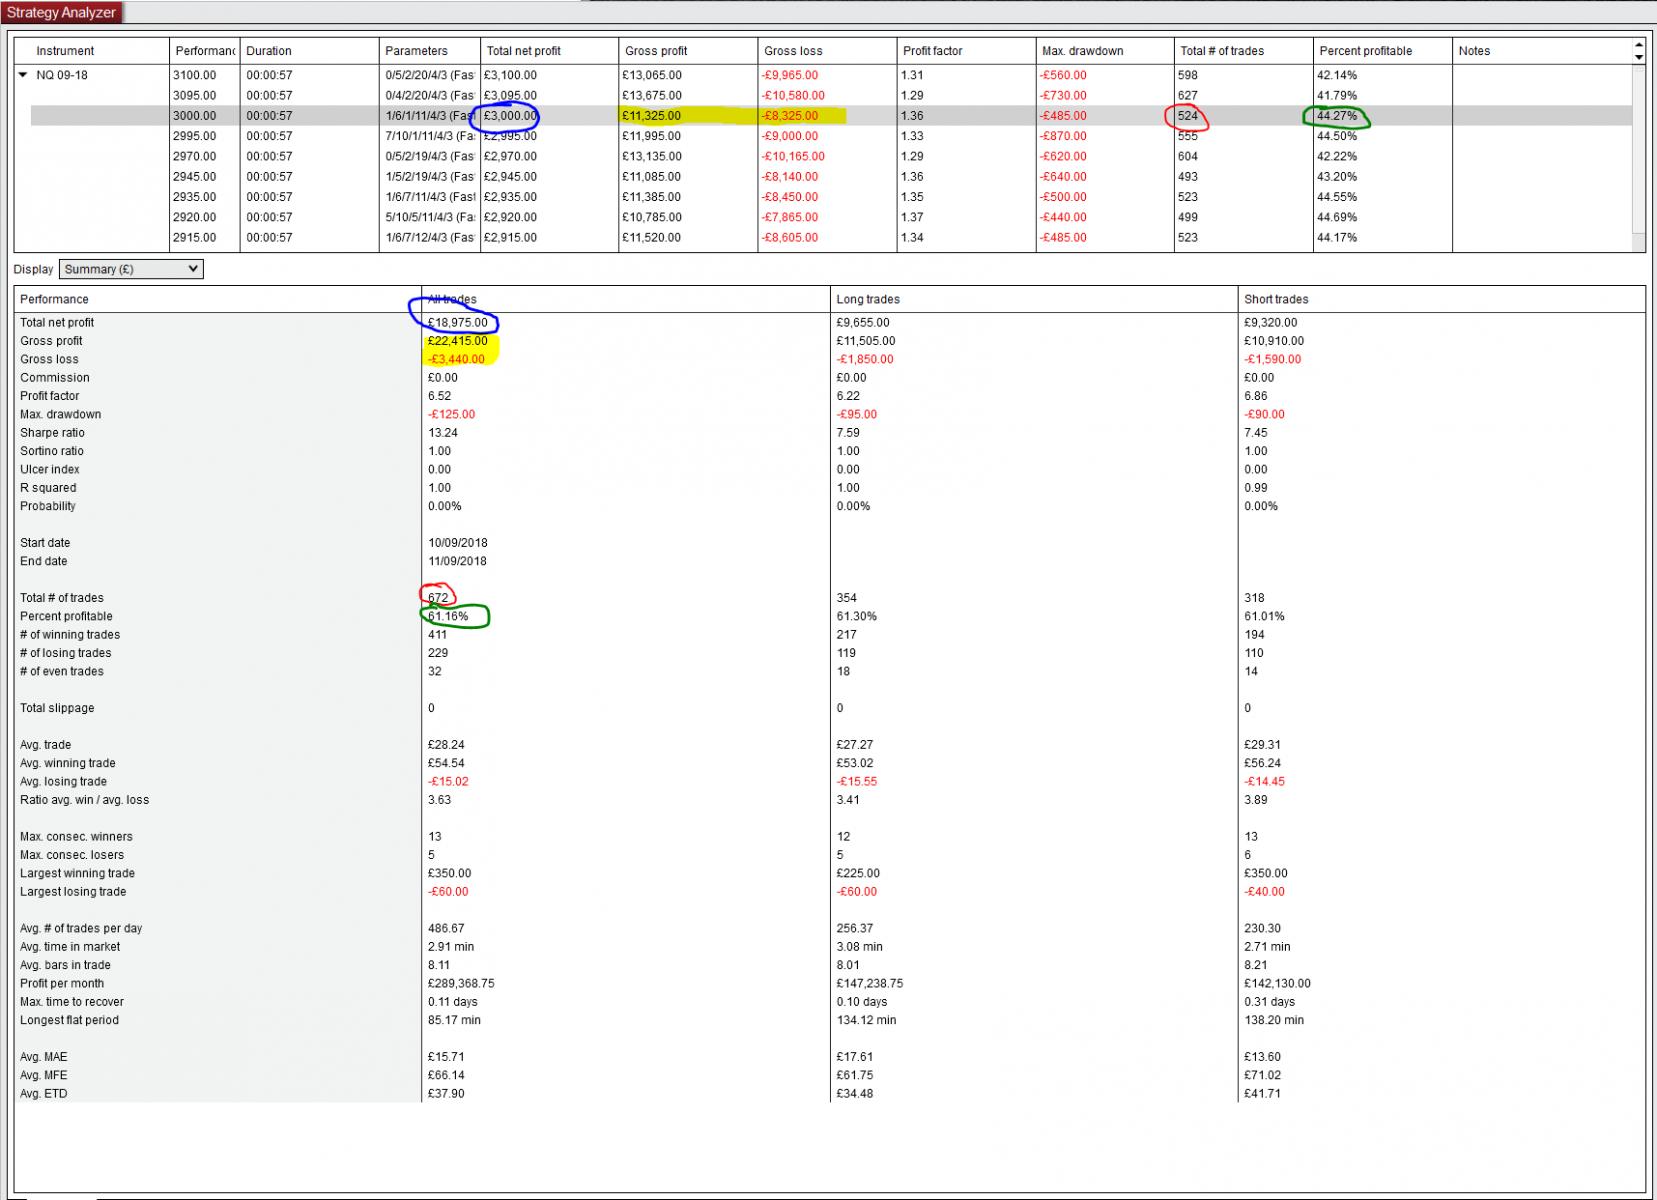1657x1200 pixels.
Task: Collapse the NQ 09-18 instrument row
Action: point(23,75)
